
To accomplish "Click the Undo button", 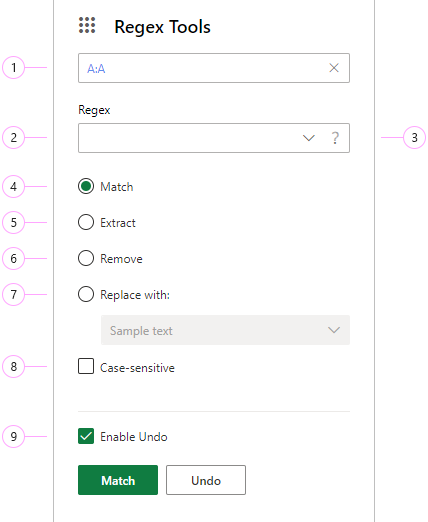I will 206,480.
